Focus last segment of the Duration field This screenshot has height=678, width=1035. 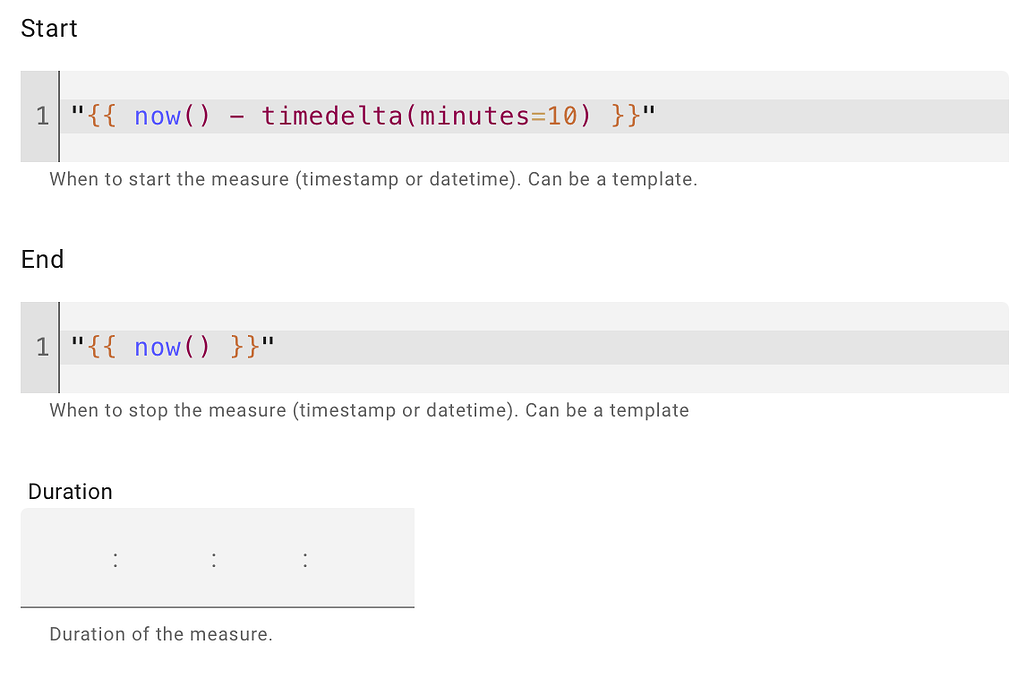coord(355,560)
